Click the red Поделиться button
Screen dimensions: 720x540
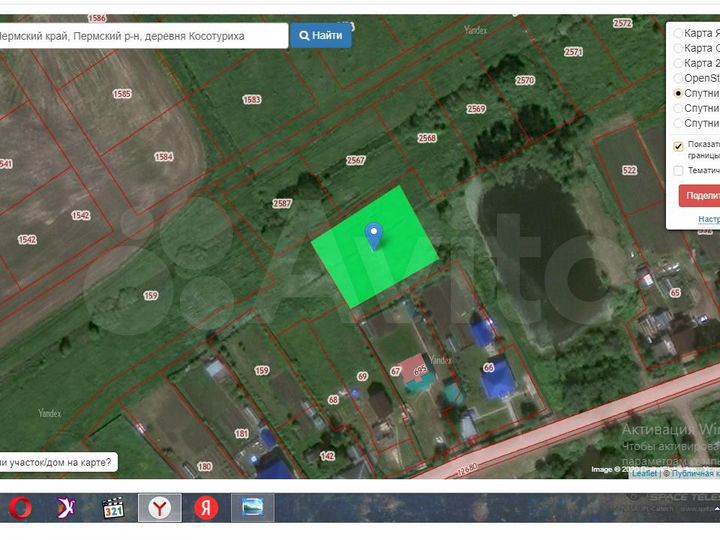699,196
